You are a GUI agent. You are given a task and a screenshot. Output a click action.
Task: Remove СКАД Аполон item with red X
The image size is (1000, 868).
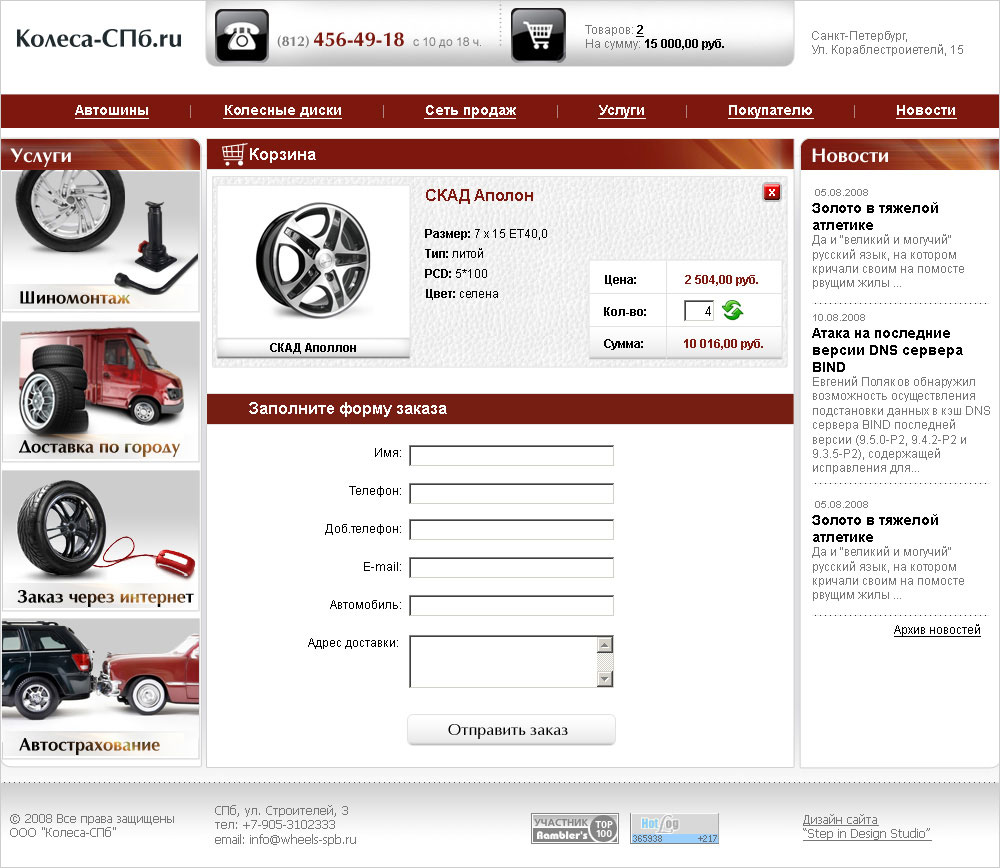click(772, 192)
